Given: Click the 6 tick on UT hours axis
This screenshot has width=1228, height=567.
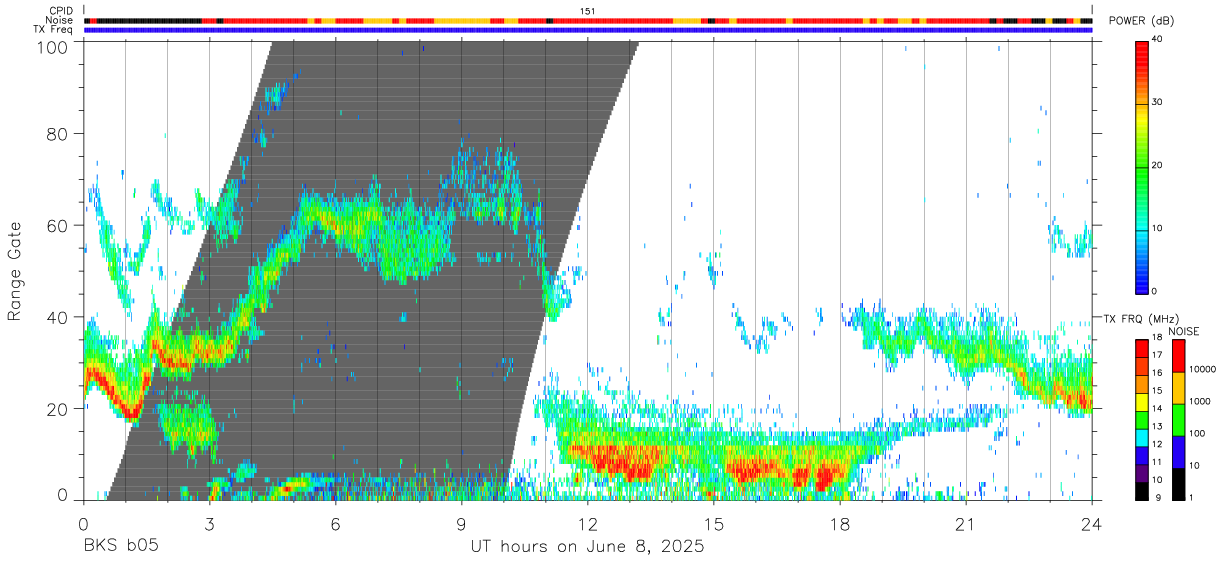Looking at the screenshot, I should [x=336, y=524].
